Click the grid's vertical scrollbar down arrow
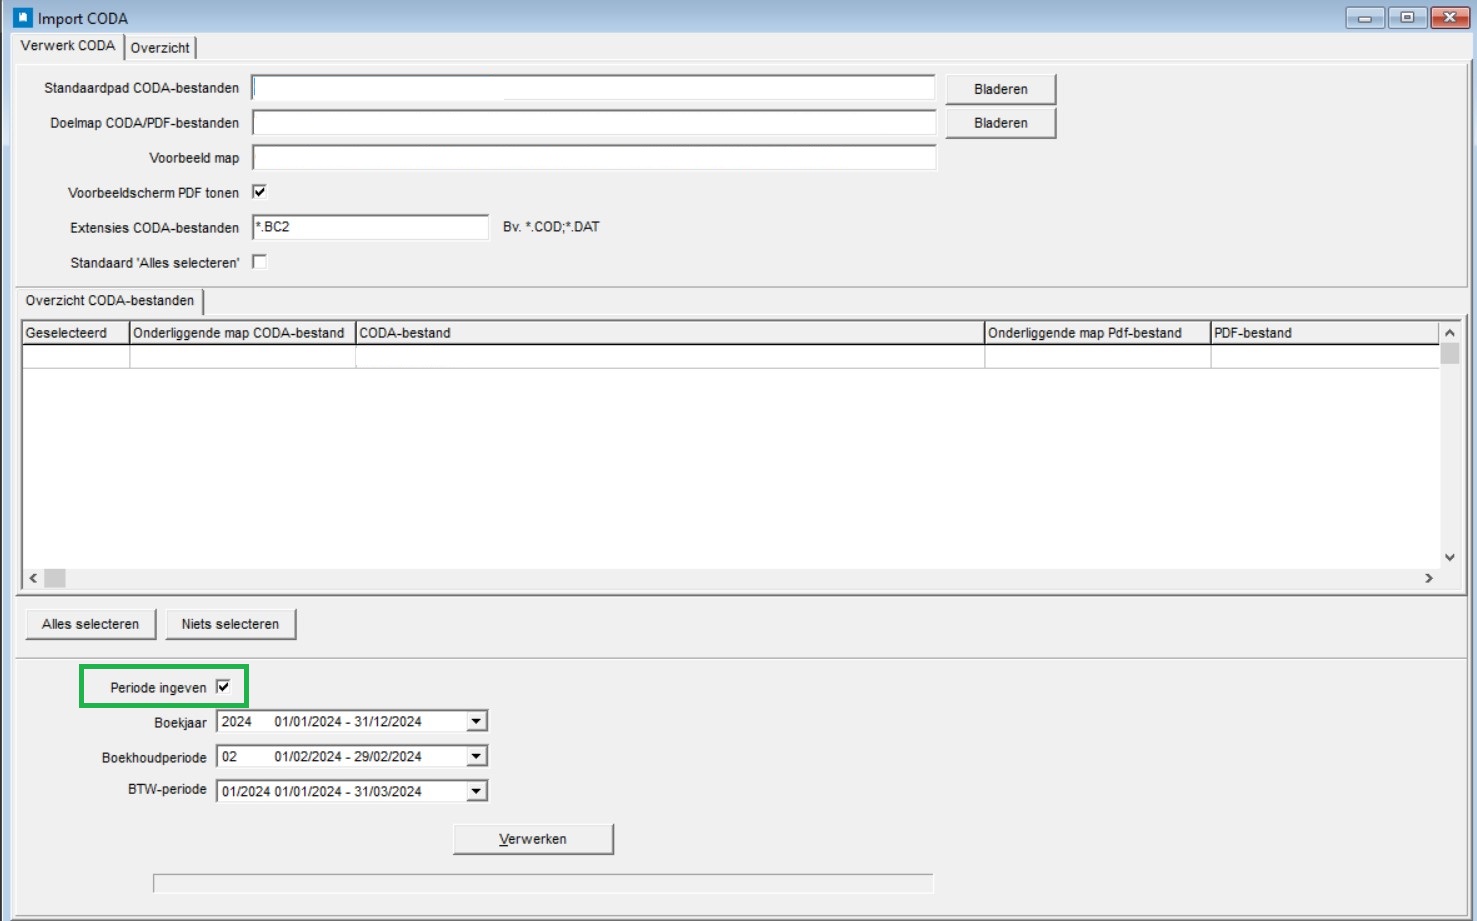Viewport: 1477px width, 921px height. click(1449, 557)
